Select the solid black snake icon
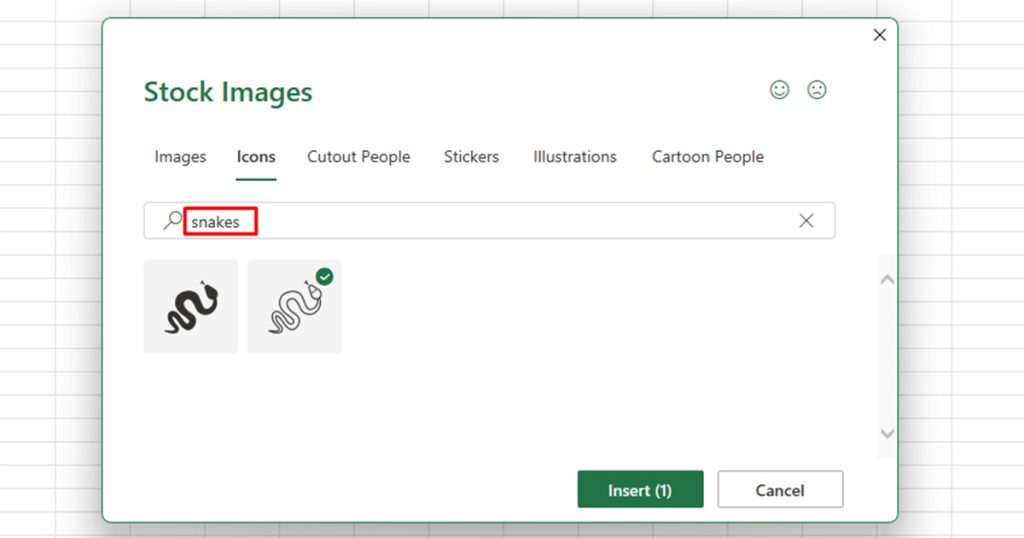The image size is (1024, 538). pos(191,306)
